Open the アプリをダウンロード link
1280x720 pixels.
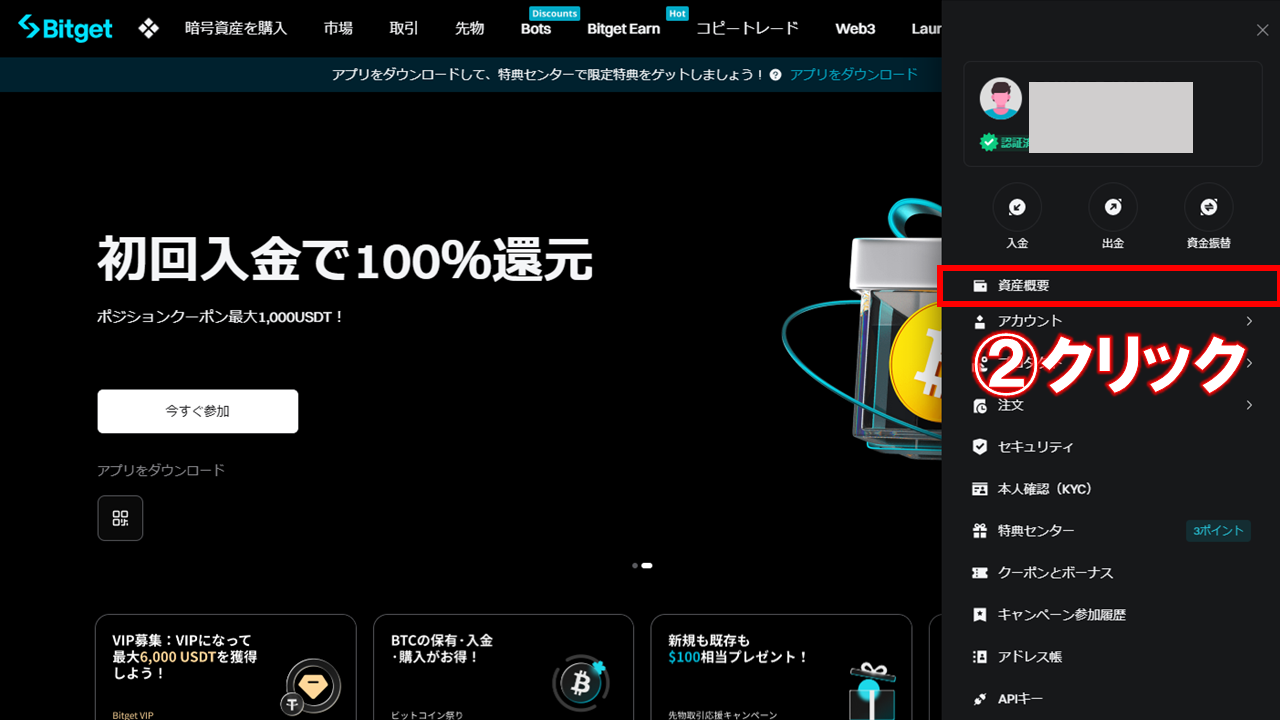pyautogui.click(x=853, y=74)
